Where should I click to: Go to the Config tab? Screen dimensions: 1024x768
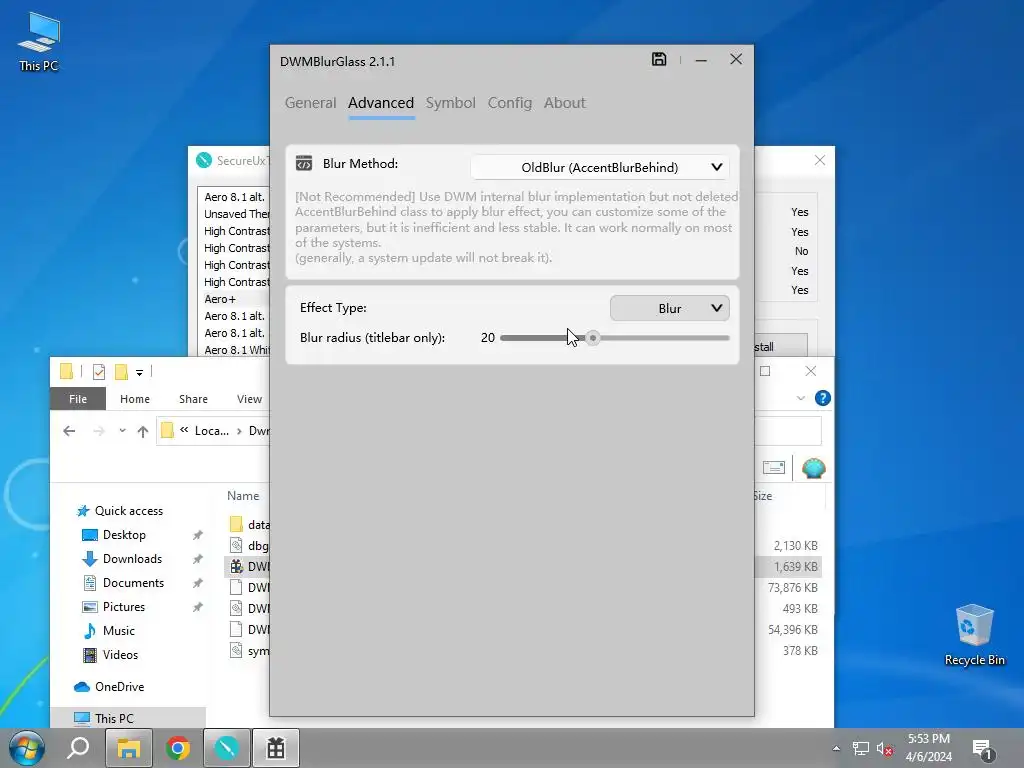509,103
